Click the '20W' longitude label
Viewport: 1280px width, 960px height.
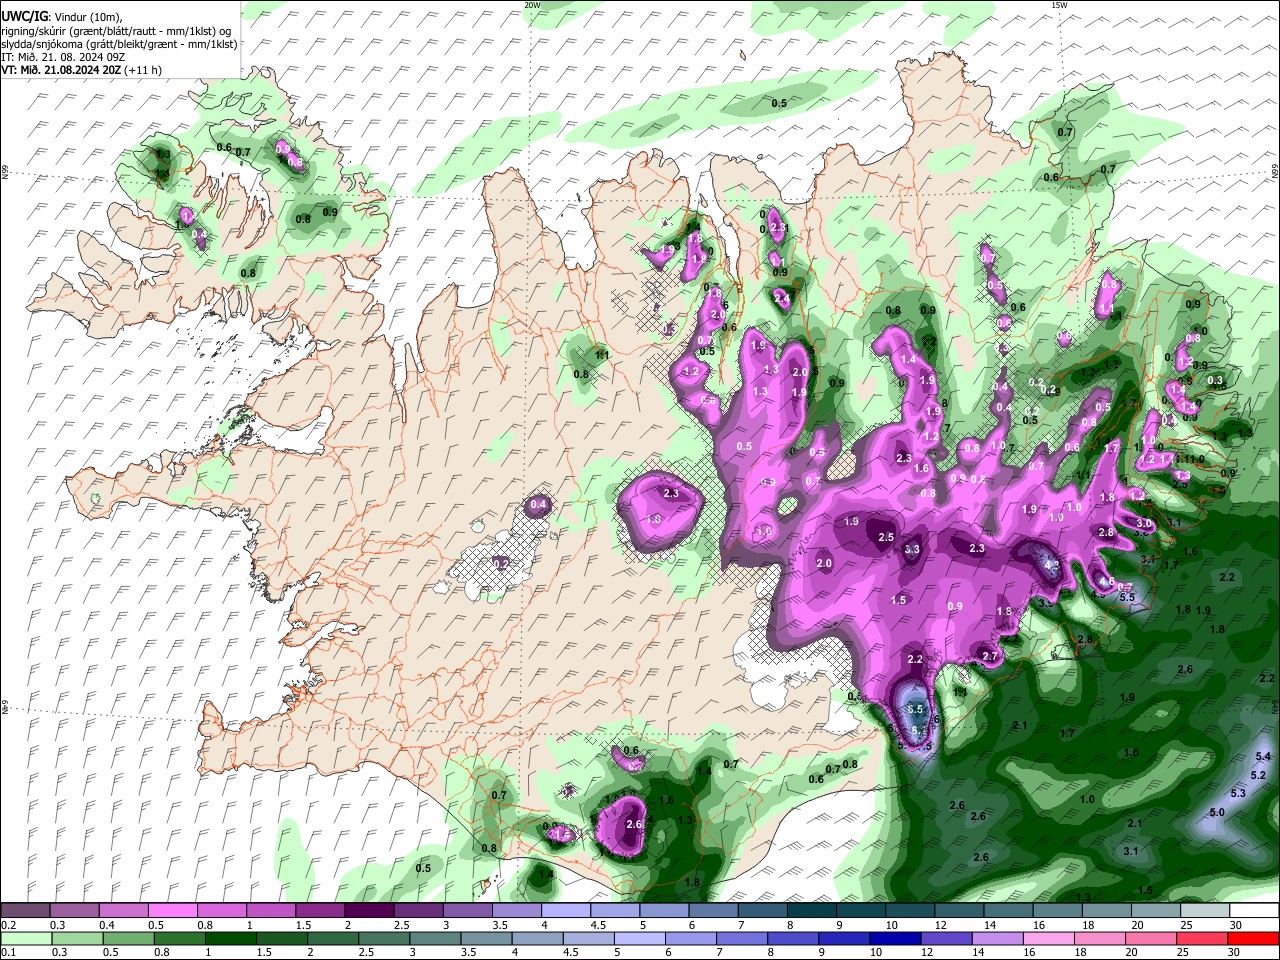[532, 5]
